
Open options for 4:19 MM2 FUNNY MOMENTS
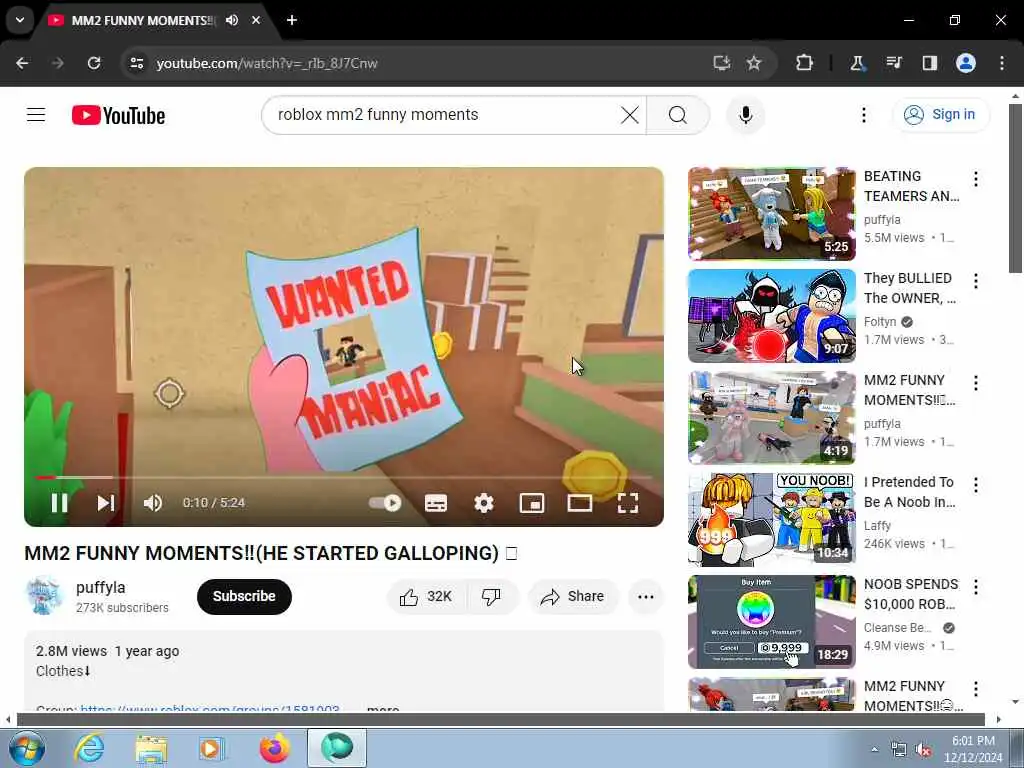pyautogui.click(x=976, y=383)
